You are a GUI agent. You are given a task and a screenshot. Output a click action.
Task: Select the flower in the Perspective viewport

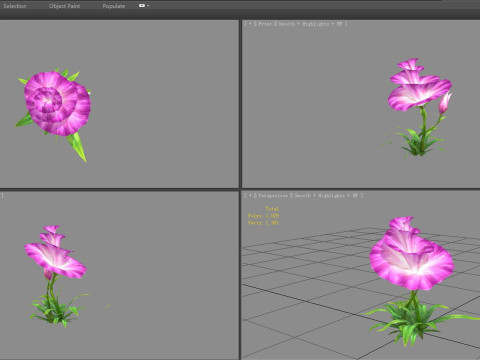tap(412, 263)
